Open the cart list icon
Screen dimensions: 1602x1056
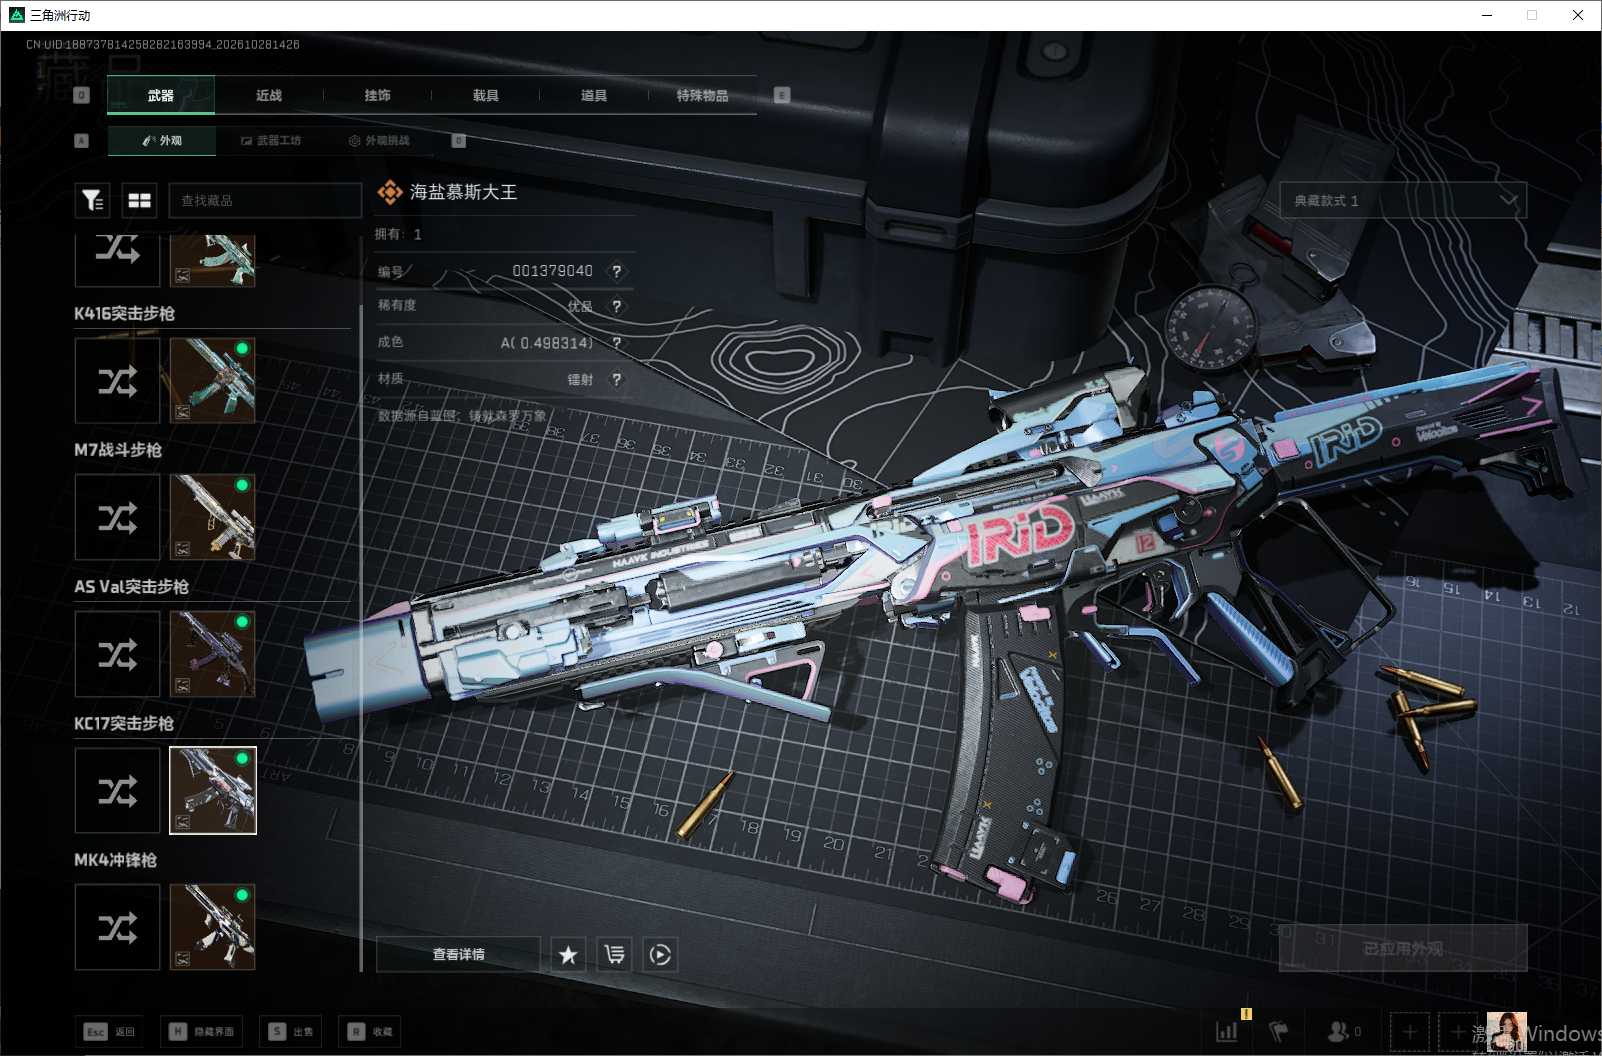[614, 954]
